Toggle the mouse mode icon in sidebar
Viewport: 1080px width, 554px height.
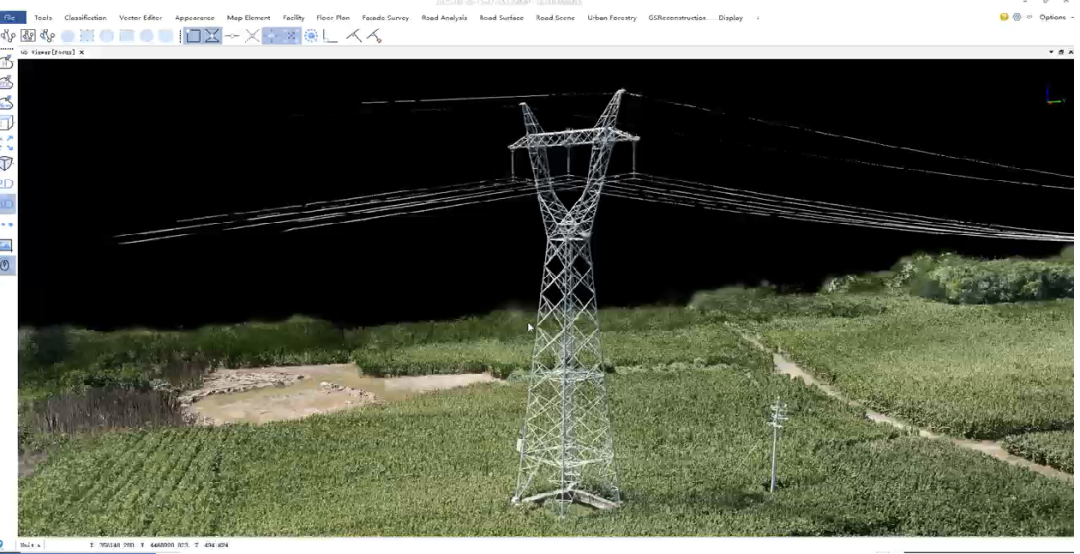6,265
